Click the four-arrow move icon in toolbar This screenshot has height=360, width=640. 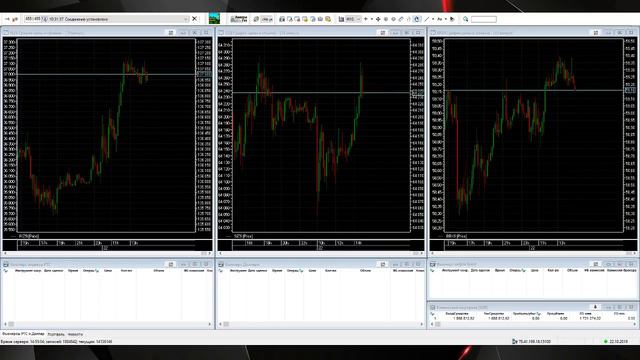tap(378, 19)
